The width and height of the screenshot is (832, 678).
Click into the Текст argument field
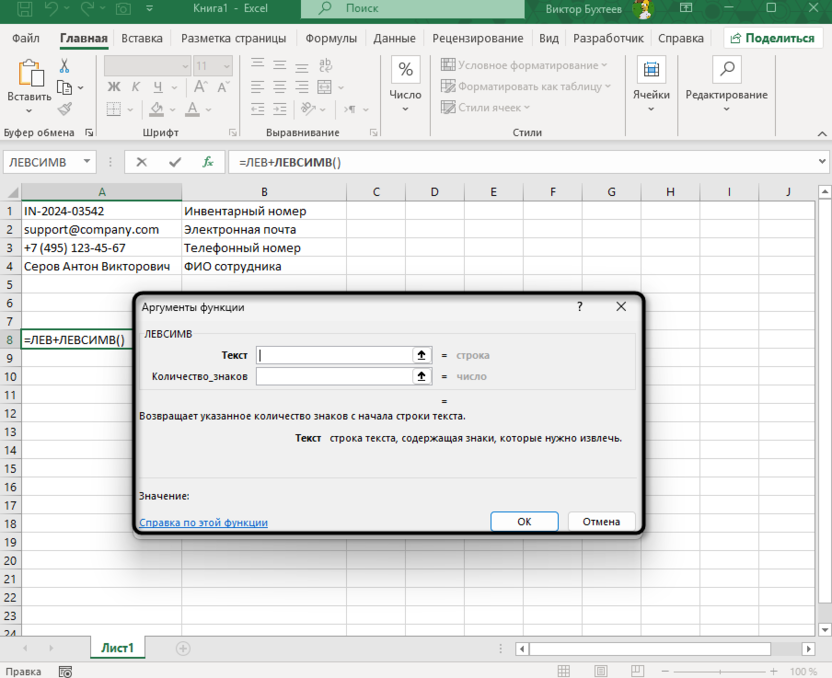333,355
